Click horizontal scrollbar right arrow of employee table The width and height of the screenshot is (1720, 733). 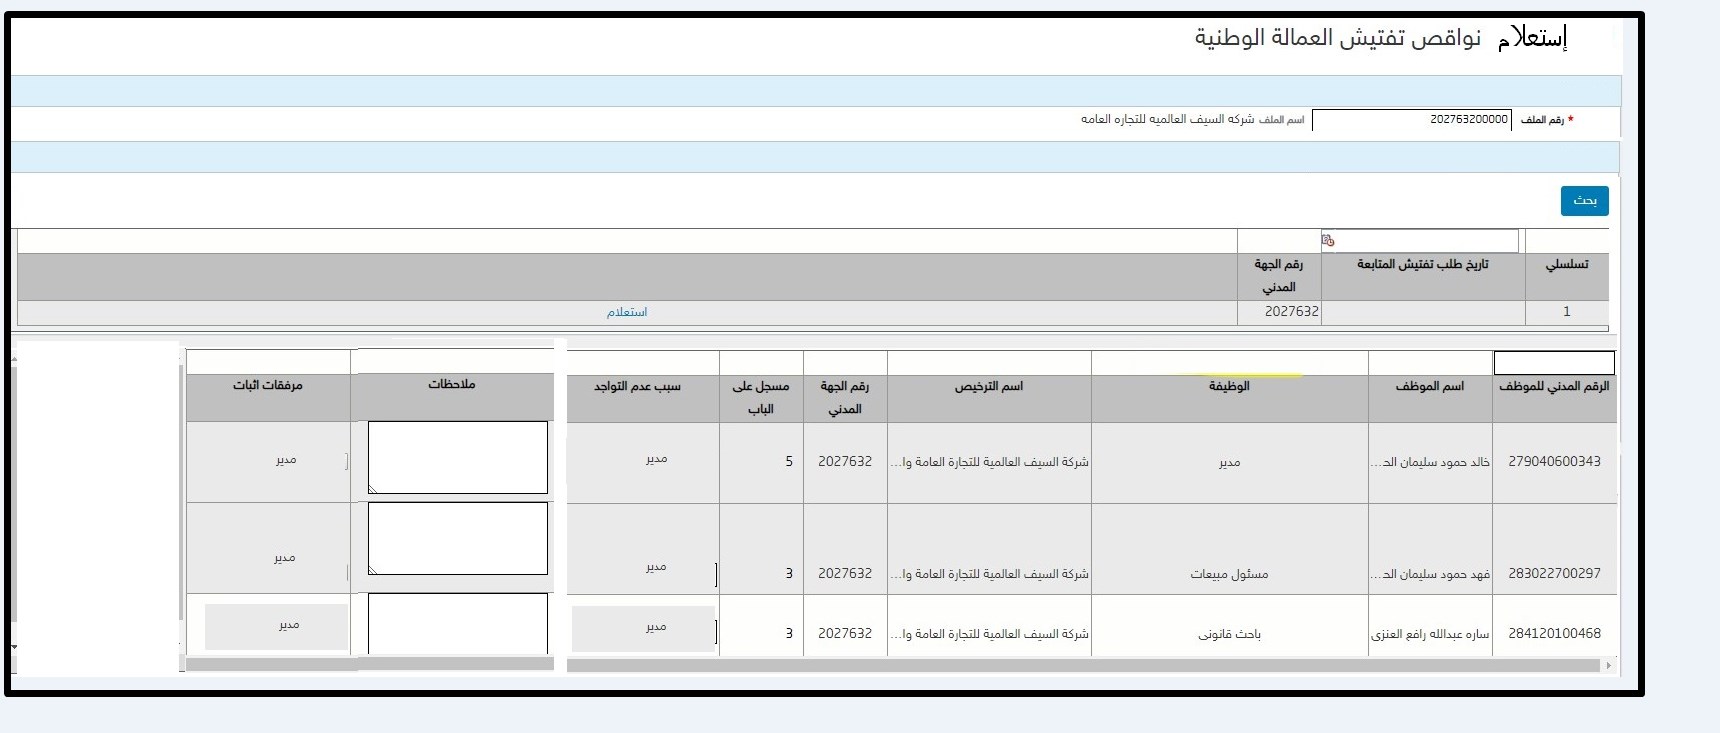(x=1608, y=665)
